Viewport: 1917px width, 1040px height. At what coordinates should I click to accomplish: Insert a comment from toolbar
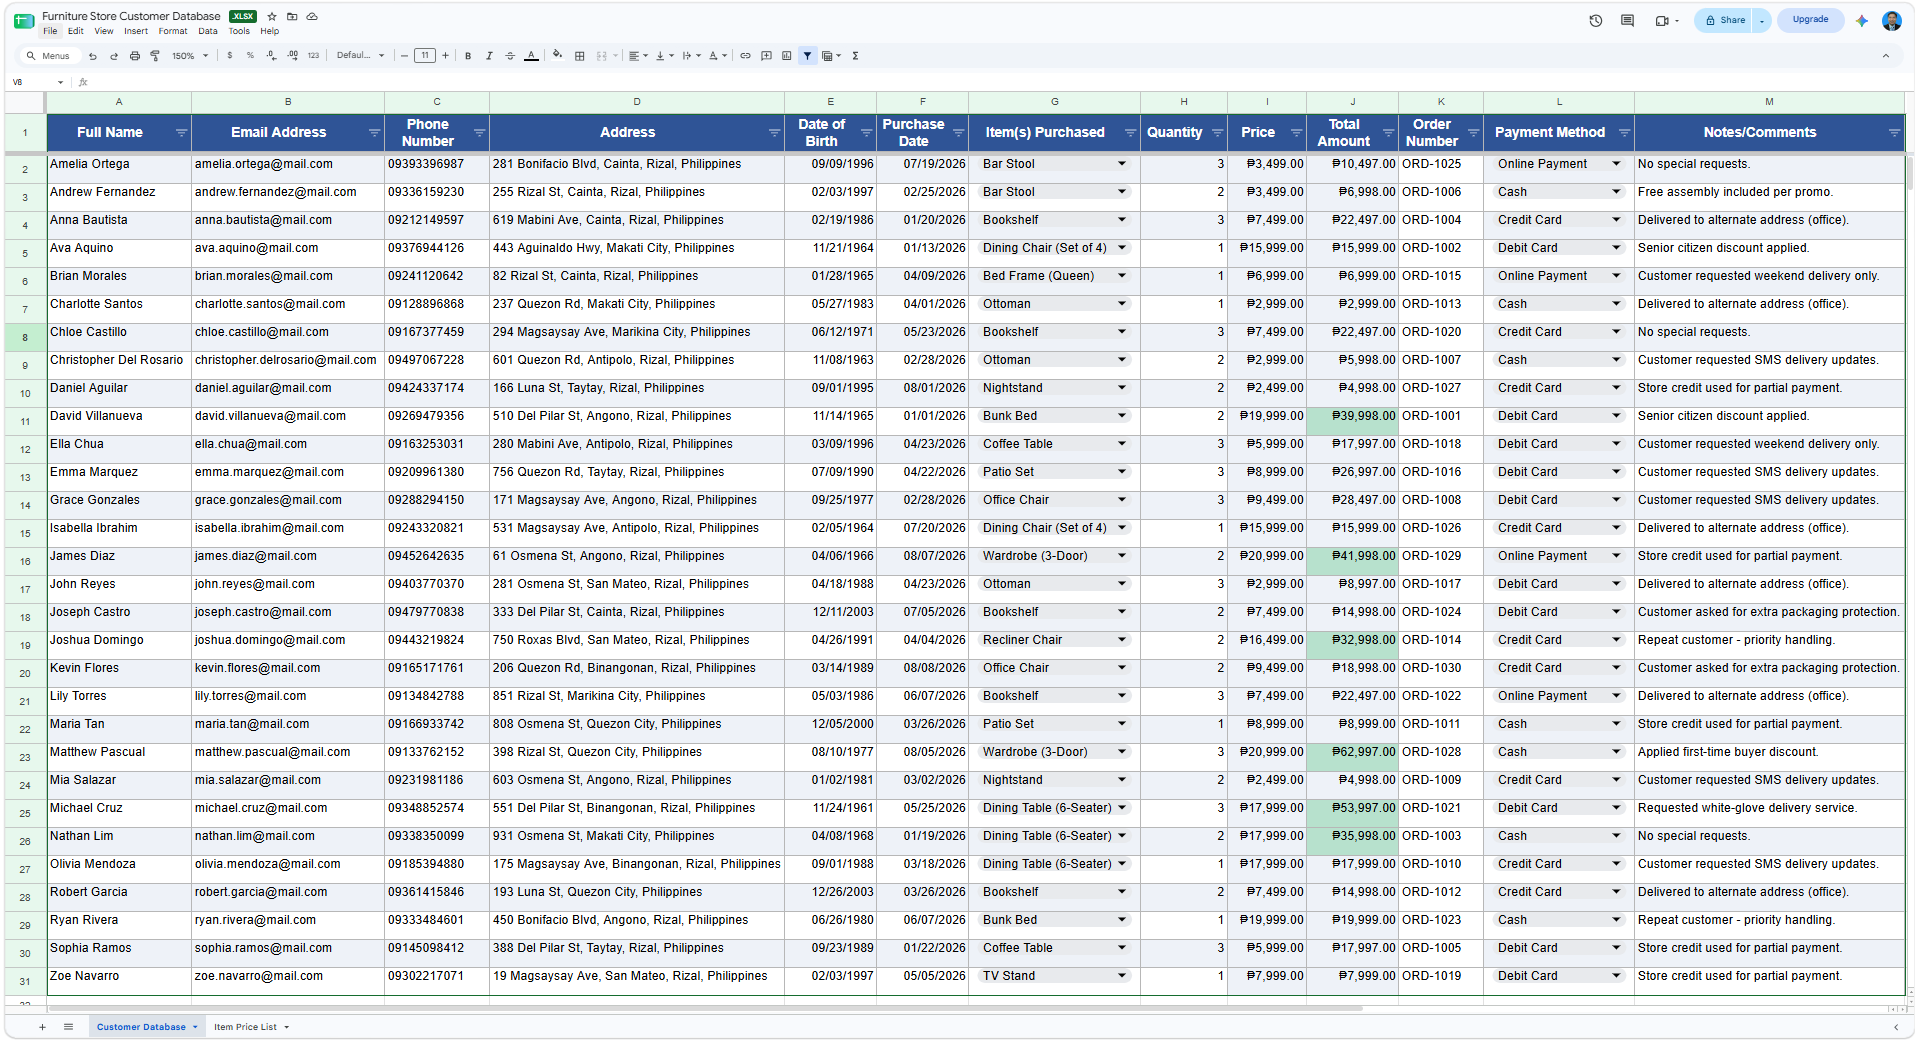click(x=766, y=56)
